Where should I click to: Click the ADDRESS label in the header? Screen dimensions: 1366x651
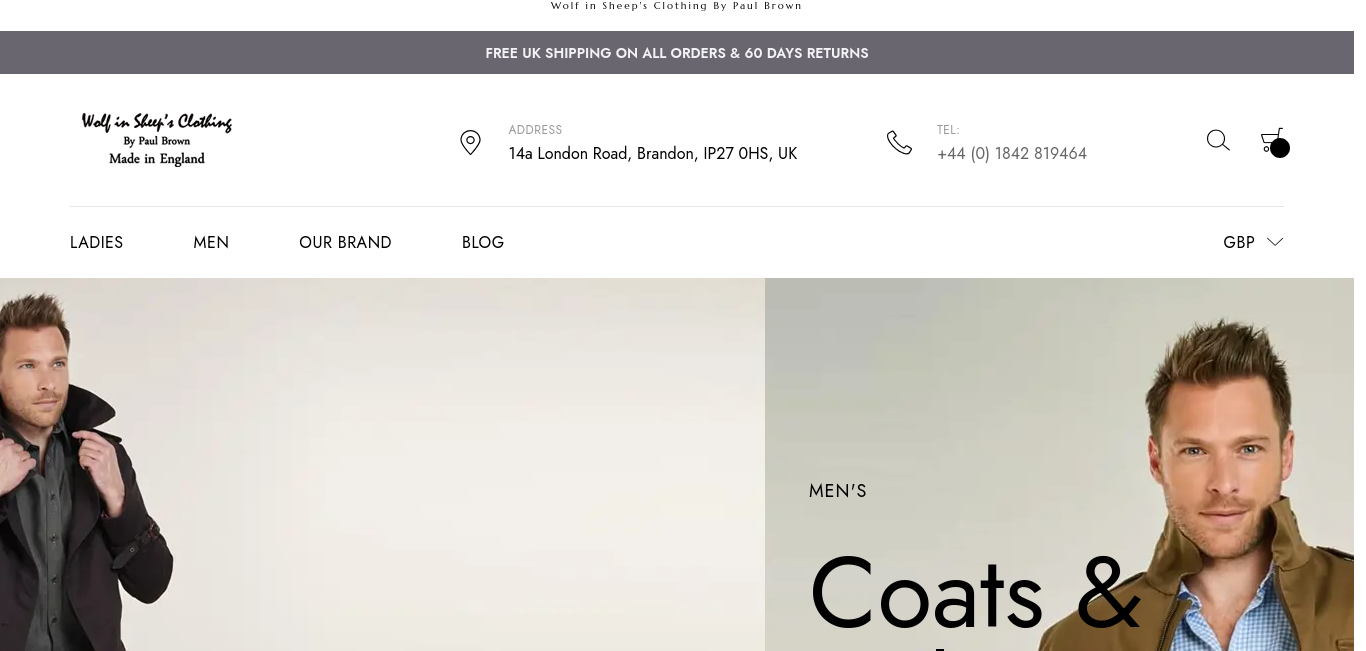click(535, 130)
